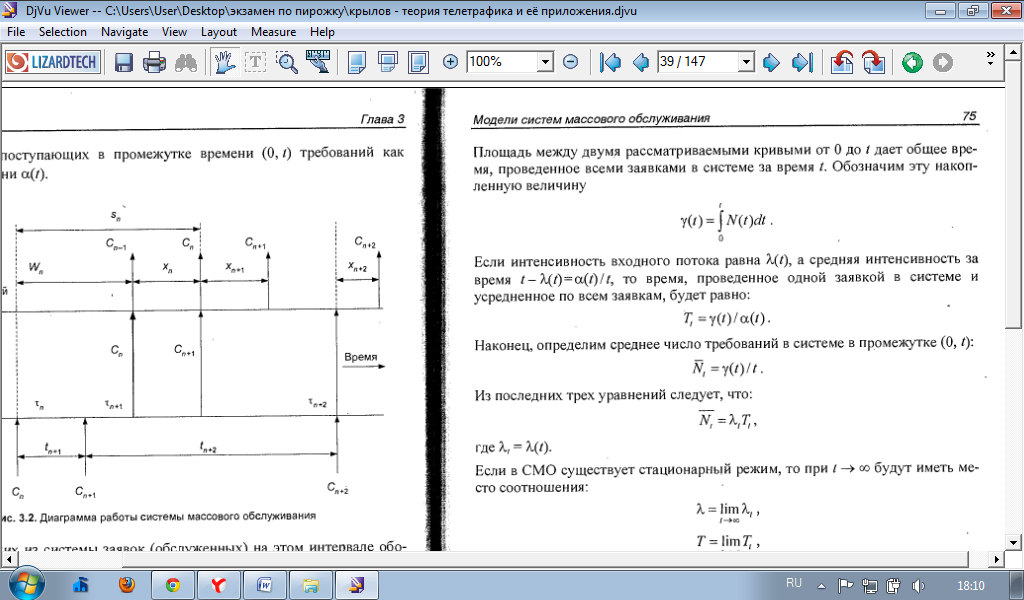Open the Measure menu

tap(274, 32)
